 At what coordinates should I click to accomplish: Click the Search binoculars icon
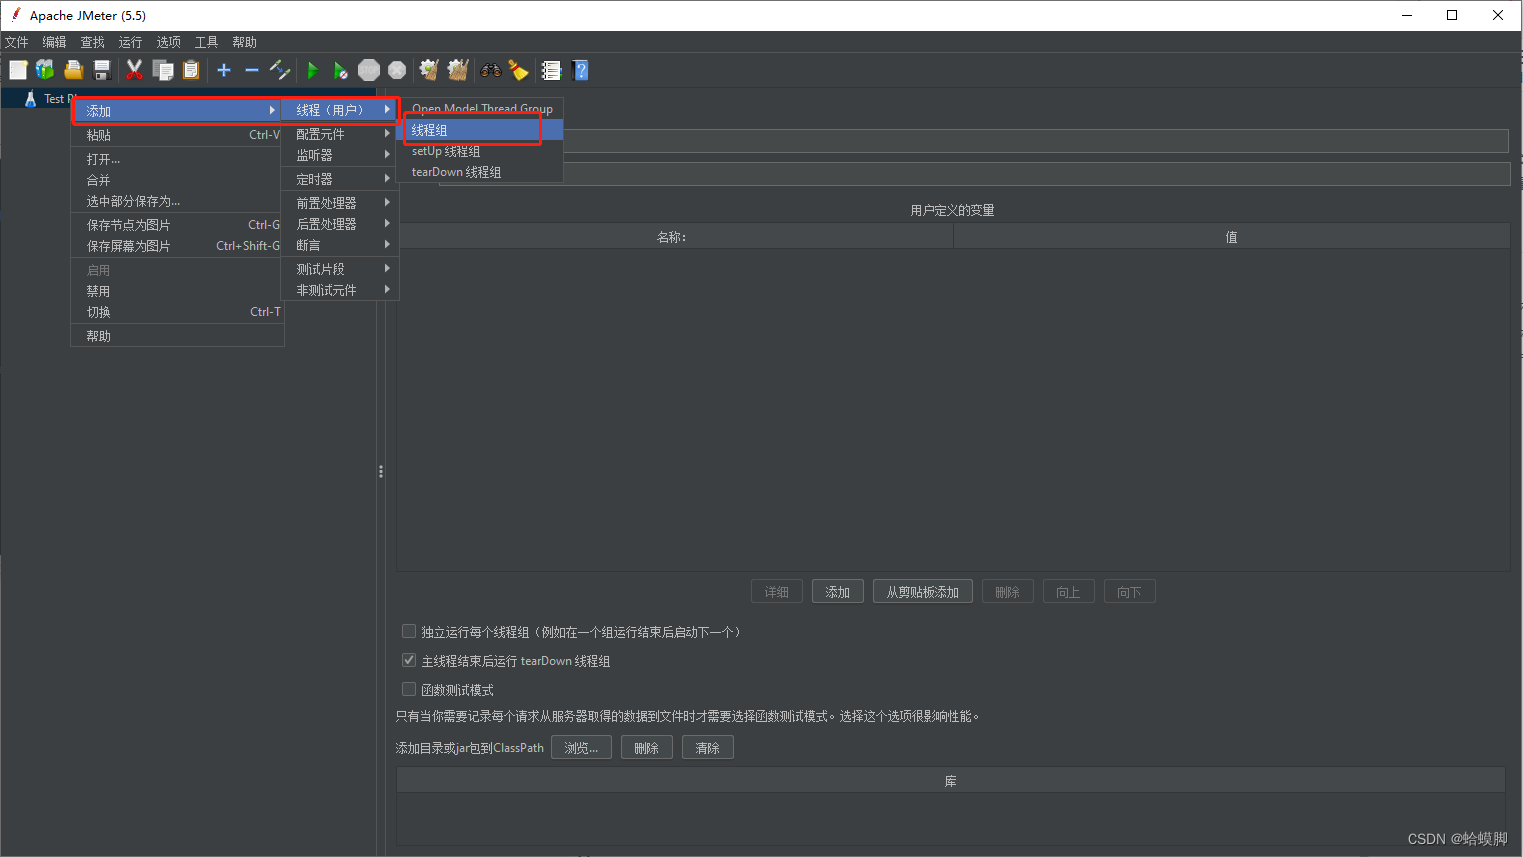(490, 70)
